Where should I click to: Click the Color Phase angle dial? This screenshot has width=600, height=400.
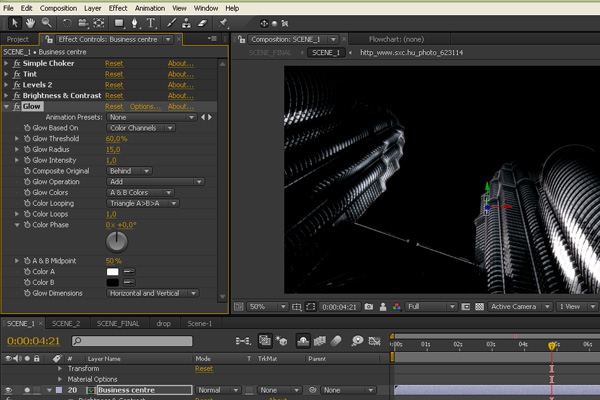[x=117, y=242]
